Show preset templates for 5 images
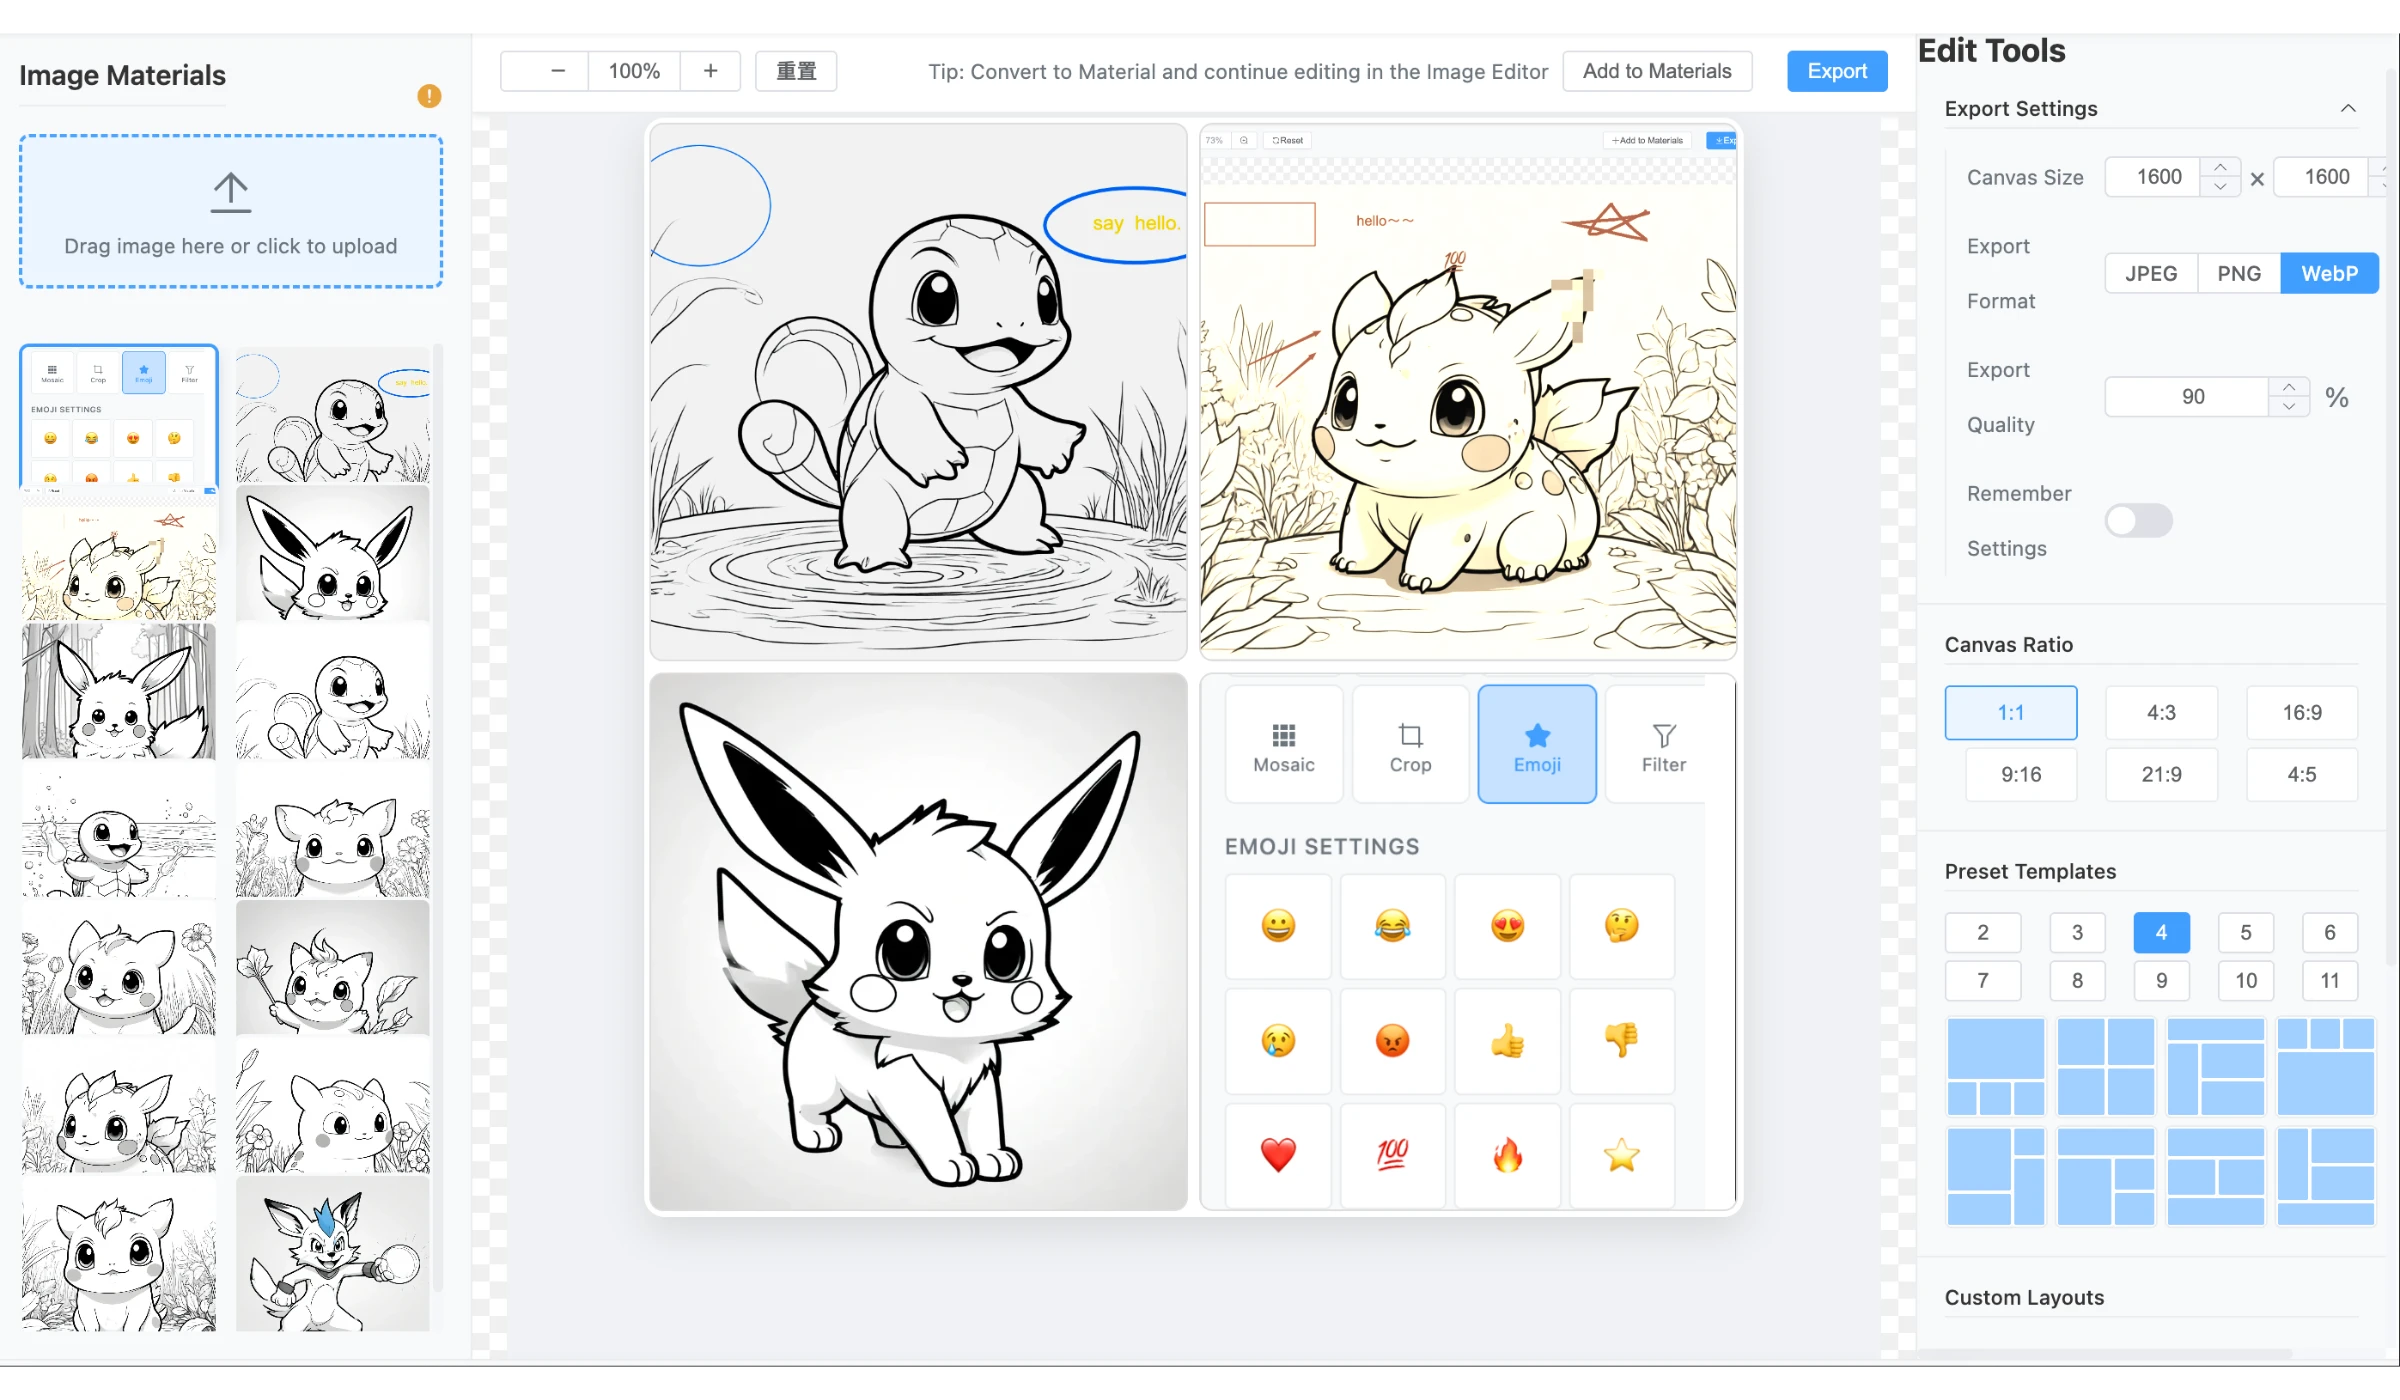The width and height of the screenshot is (2400, 1400). 2246,932
